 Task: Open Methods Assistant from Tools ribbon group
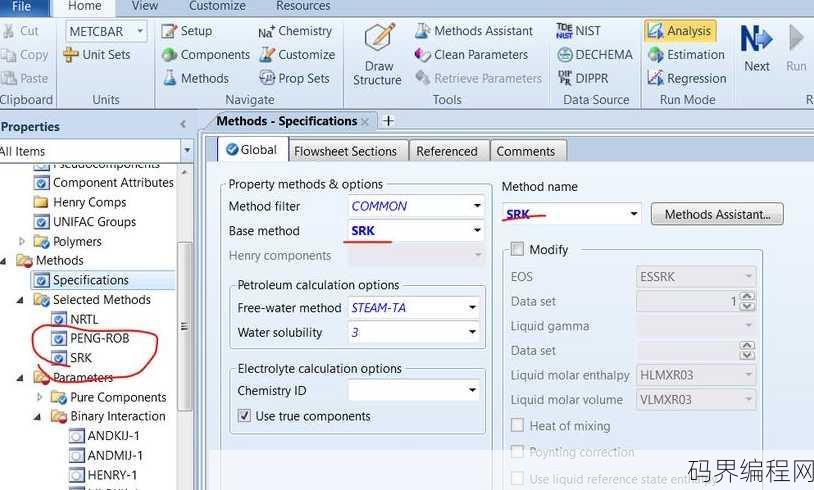pos(473,31)
